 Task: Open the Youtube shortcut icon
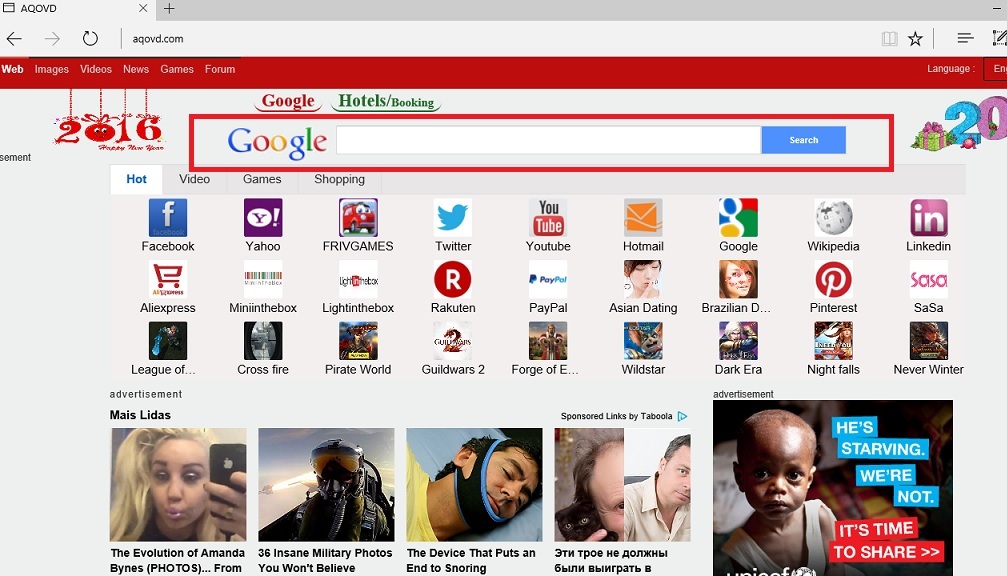point(548,218)
